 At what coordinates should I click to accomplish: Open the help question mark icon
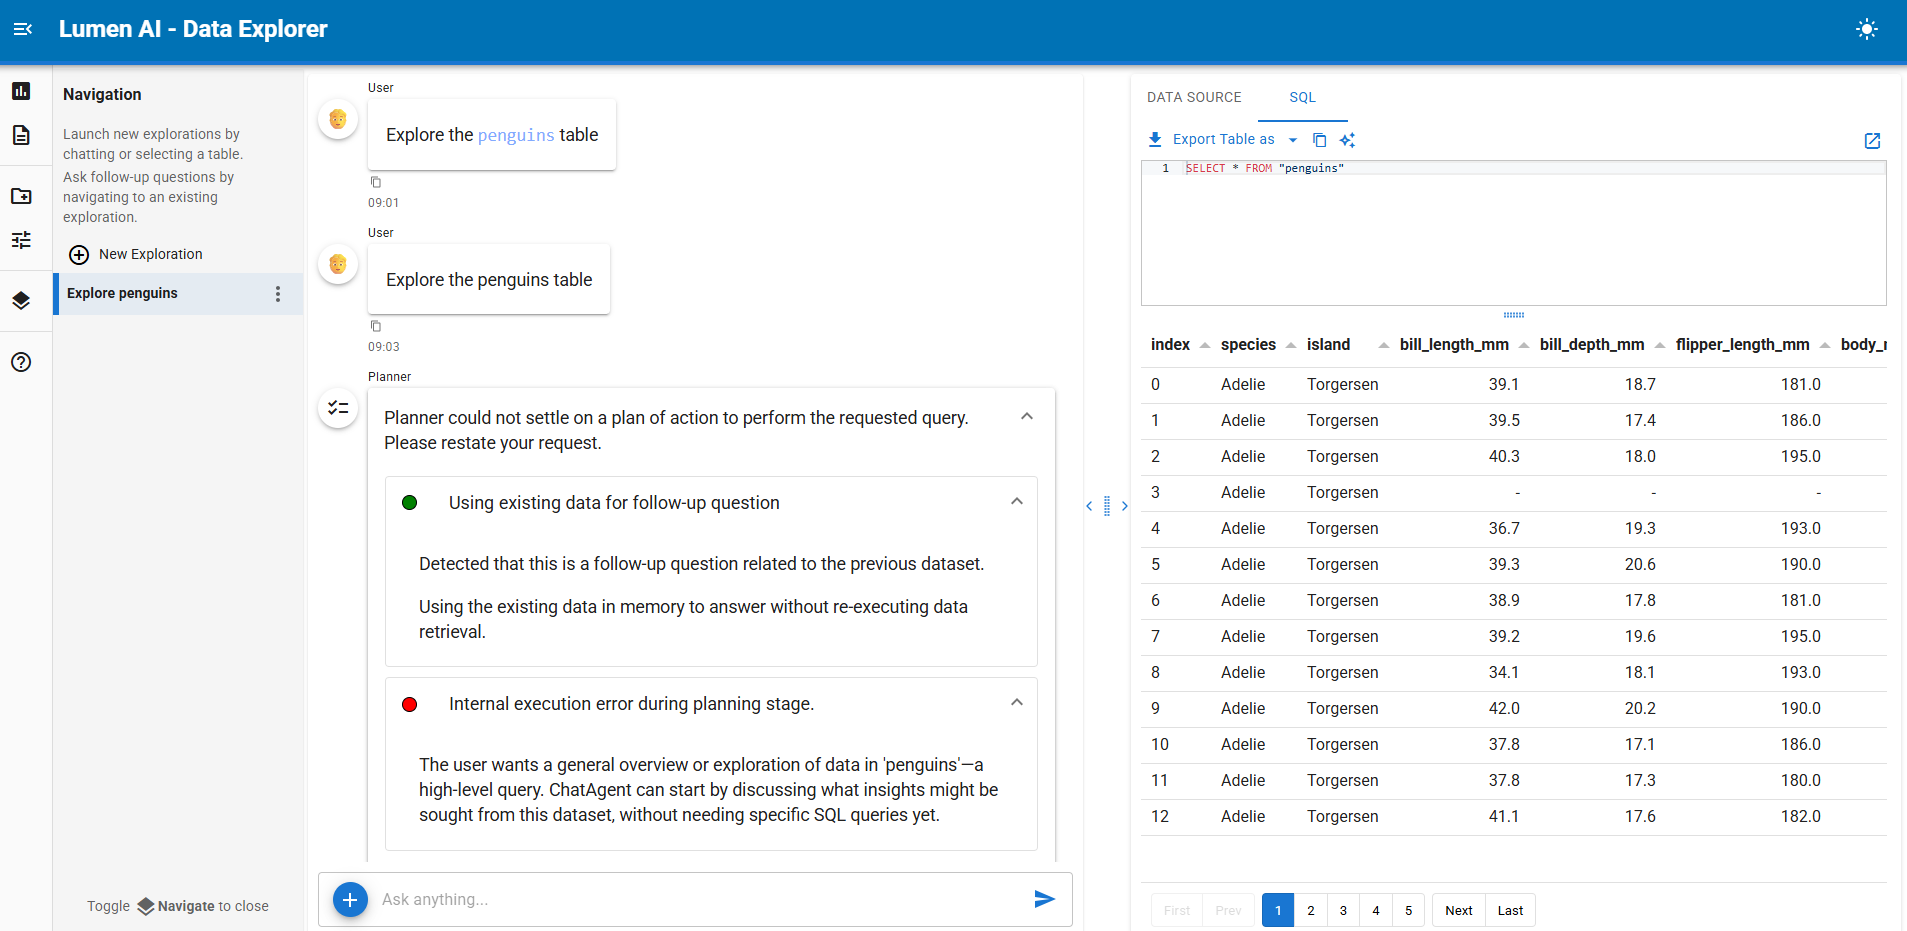(x=21, y=362)
